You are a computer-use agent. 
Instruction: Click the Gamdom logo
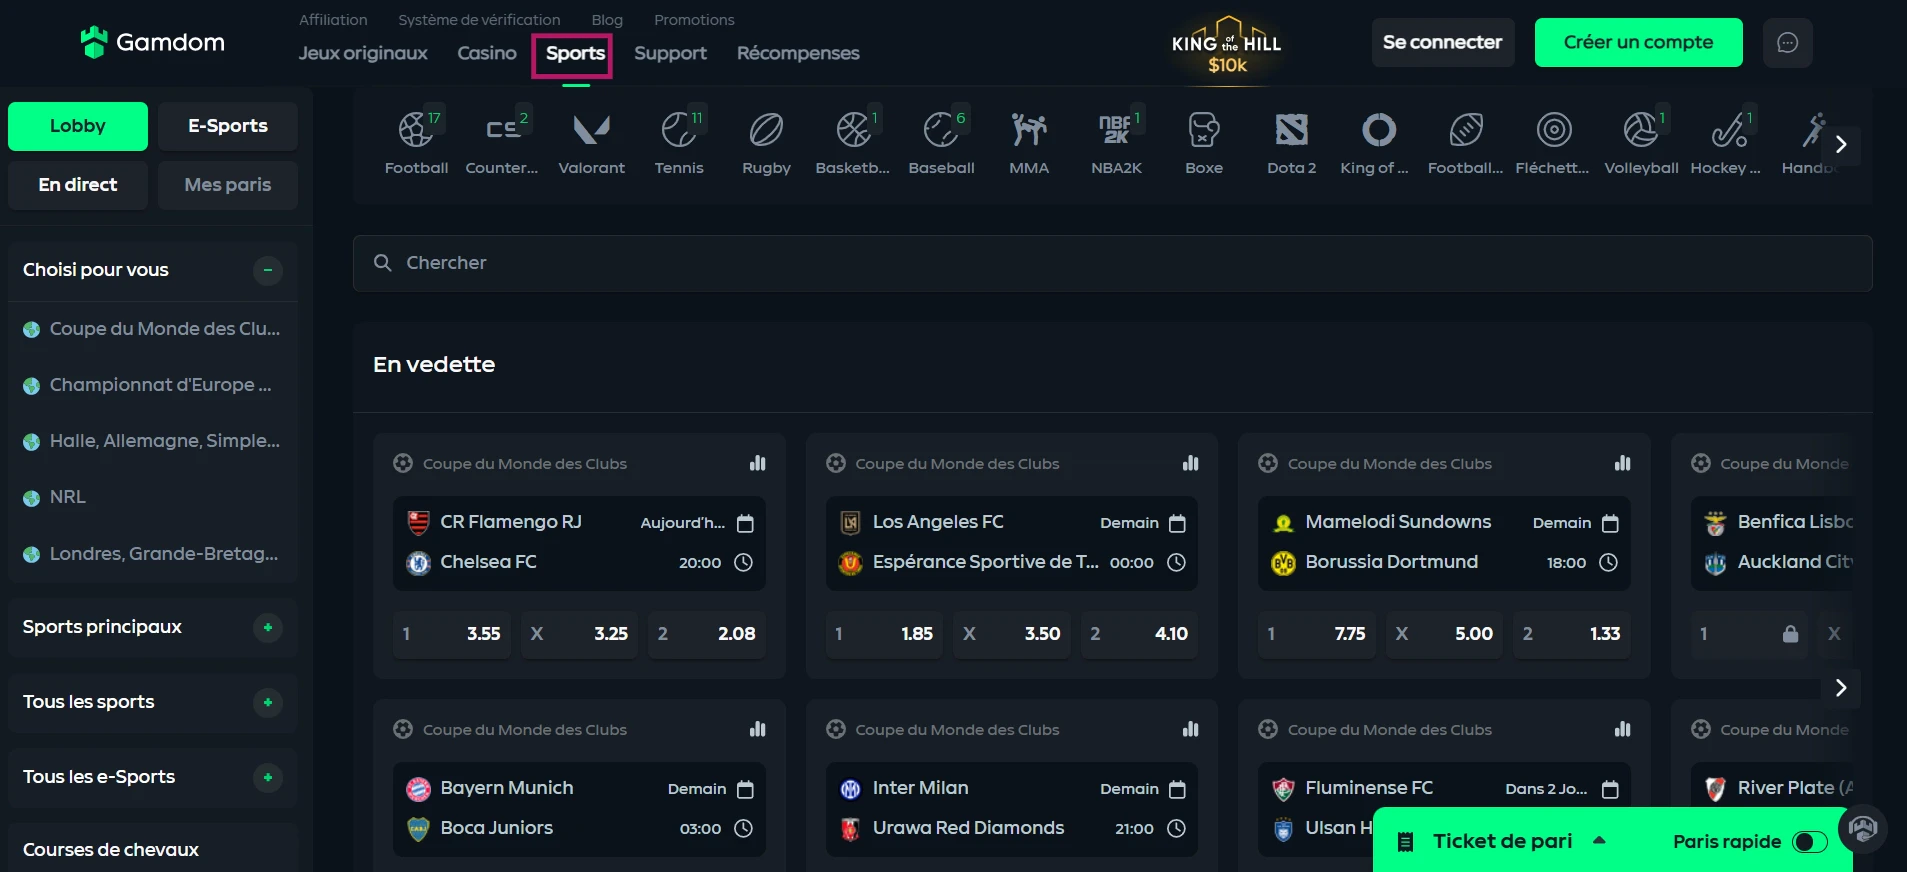point(153,42)
